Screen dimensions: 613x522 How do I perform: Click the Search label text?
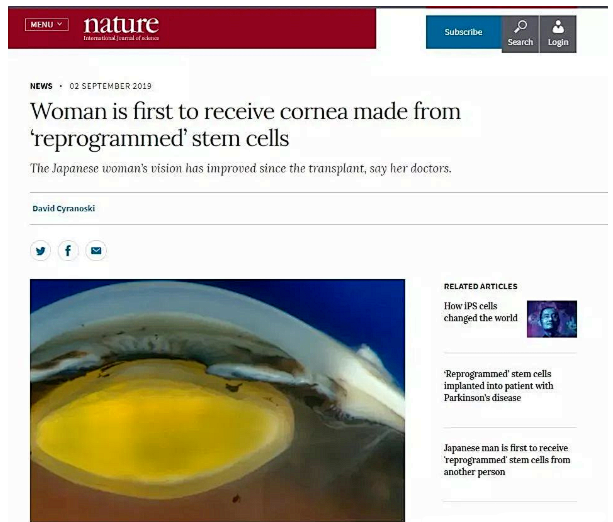point(520,42)
